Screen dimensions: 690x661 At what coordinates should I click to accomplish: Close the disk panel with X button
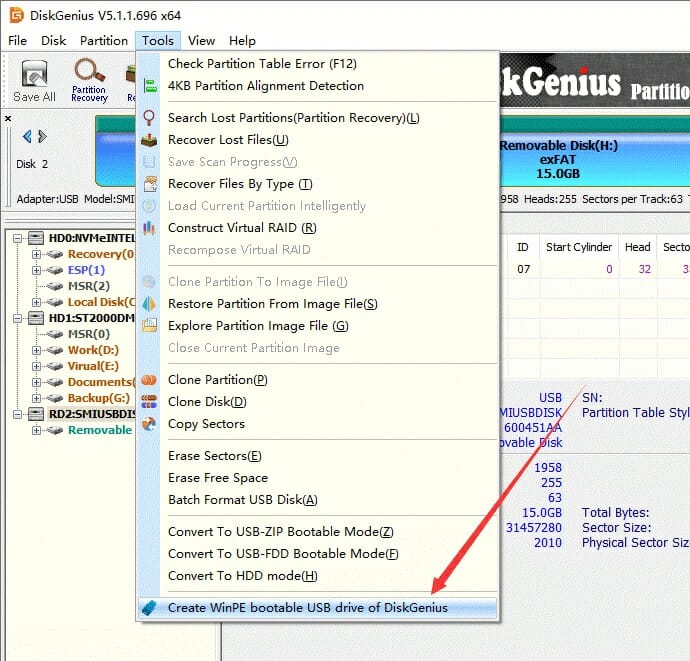tap(8, 118)
